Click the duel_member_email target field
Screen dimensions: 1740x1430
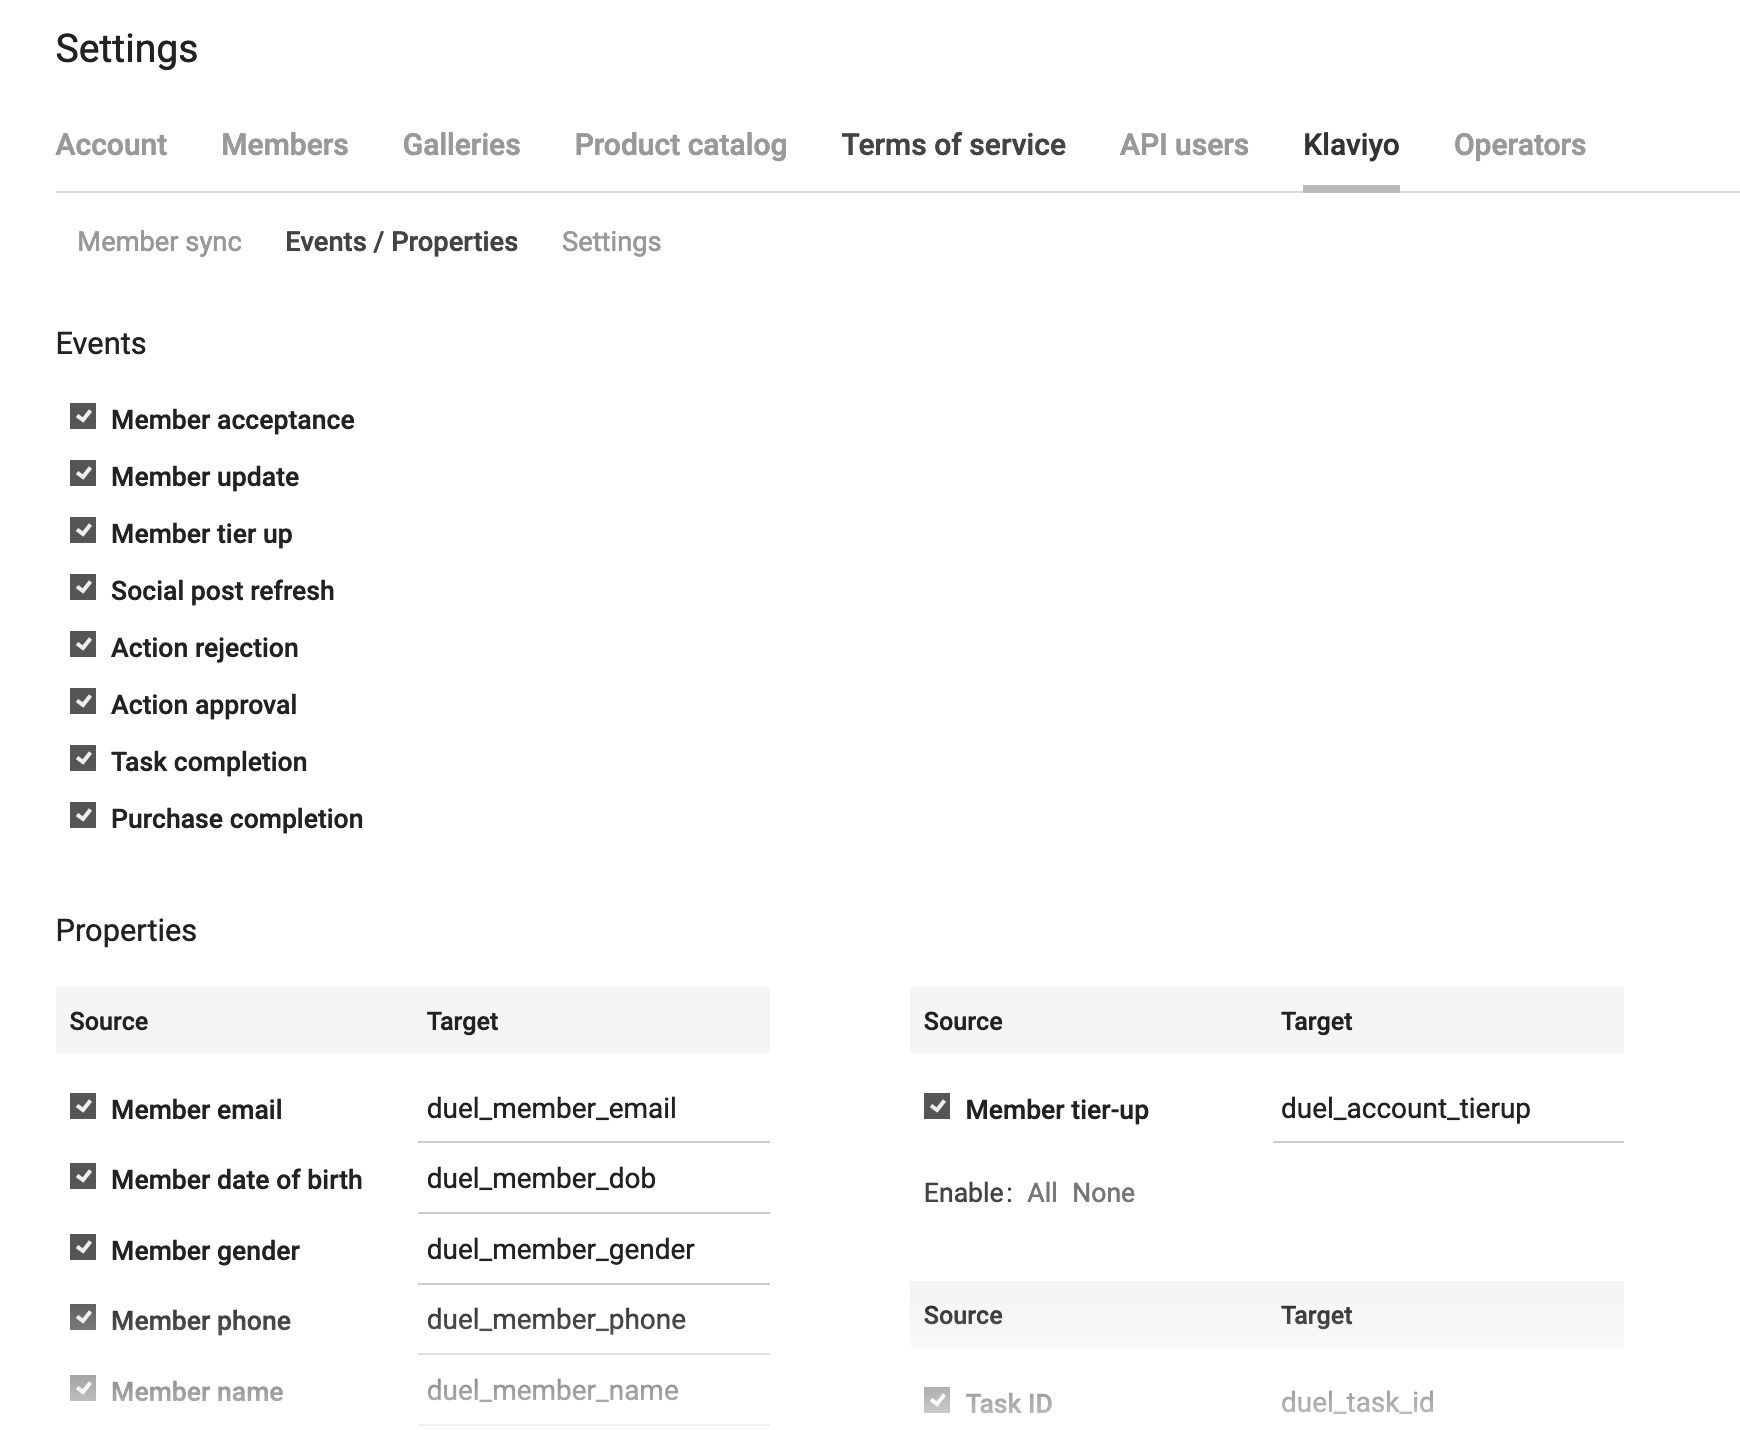tap(593, 1109)
